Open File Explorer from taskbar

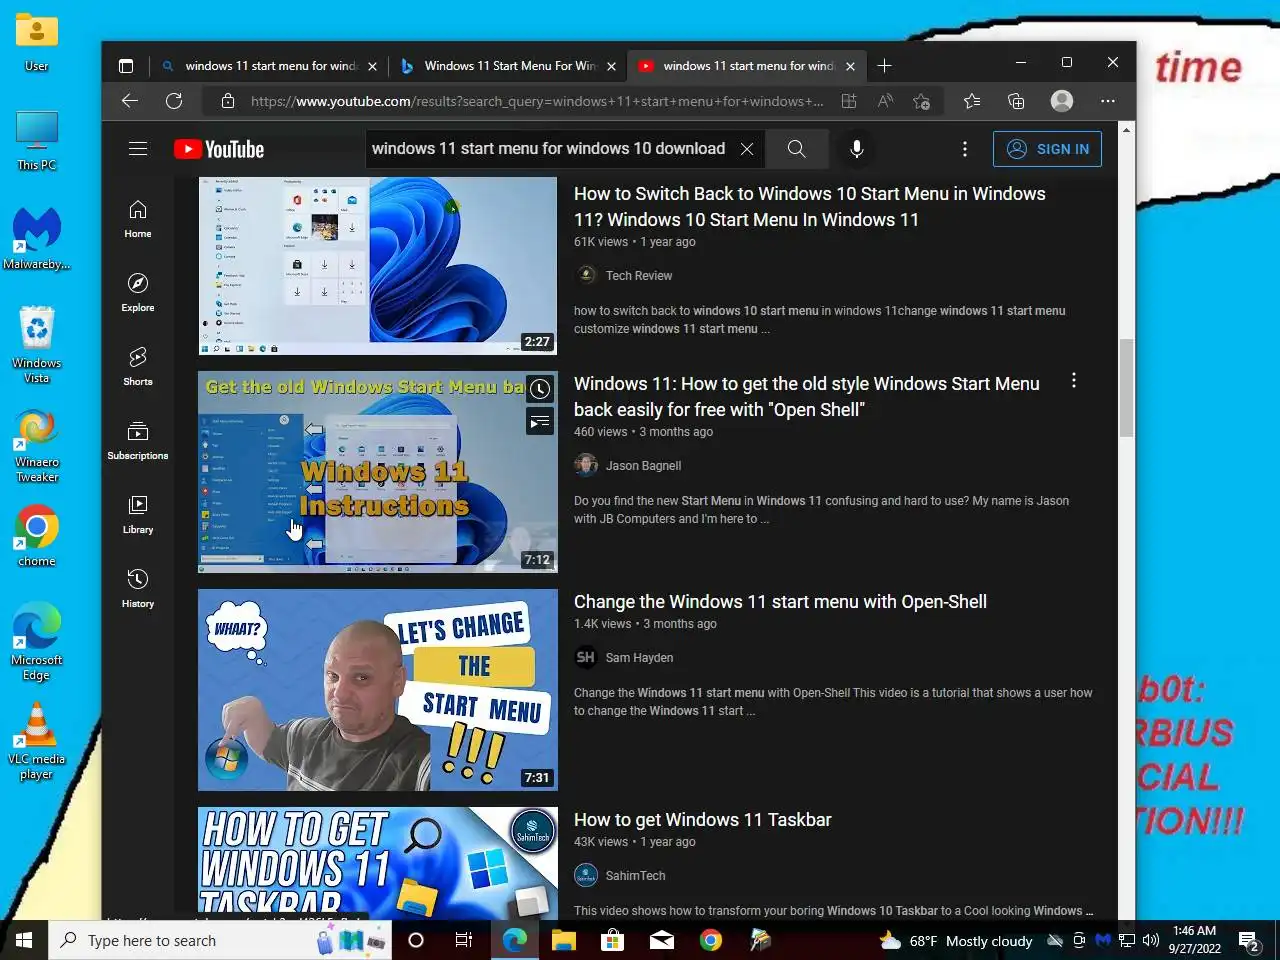click(563, 940)
